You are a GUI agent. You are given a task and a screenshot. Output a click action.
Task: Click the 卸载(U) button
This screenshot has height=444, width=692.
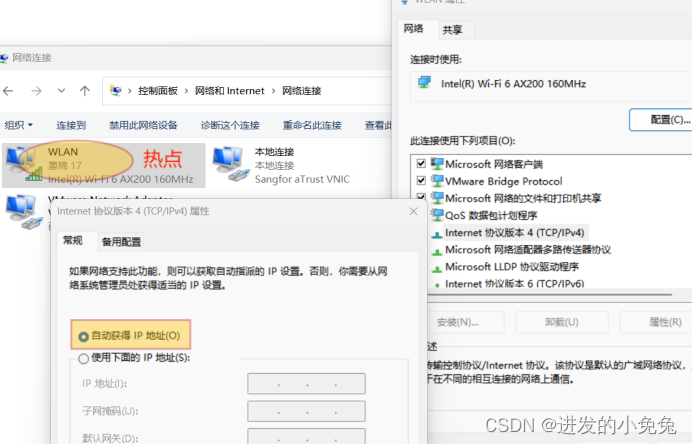[561, 322]
